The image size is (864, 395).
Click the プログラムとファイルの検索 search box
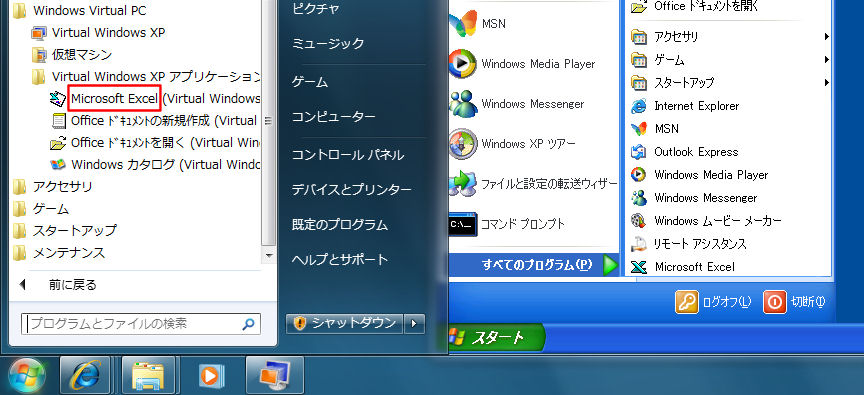pos(141,324)
